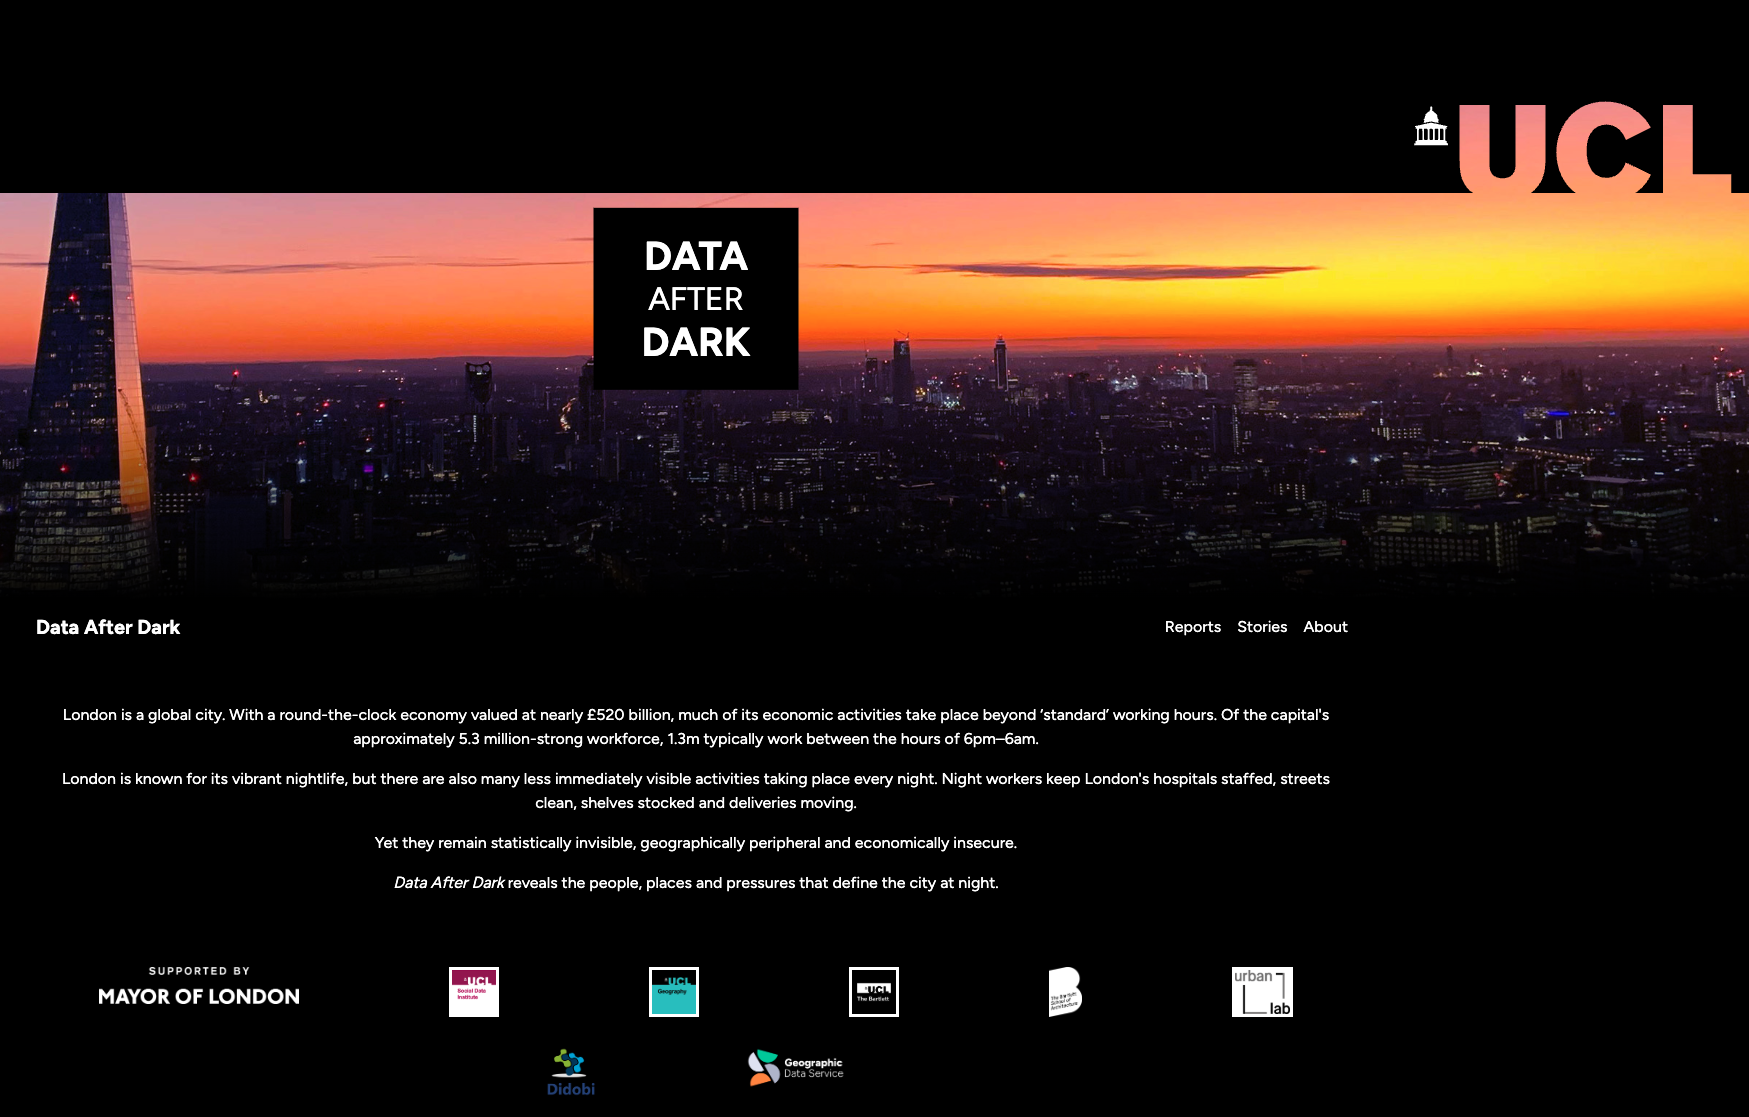Click the sentence beginning with italic 'Data After Dark'
The width and height of the screenshot is (1749, 1117).
tap(696, 883)
